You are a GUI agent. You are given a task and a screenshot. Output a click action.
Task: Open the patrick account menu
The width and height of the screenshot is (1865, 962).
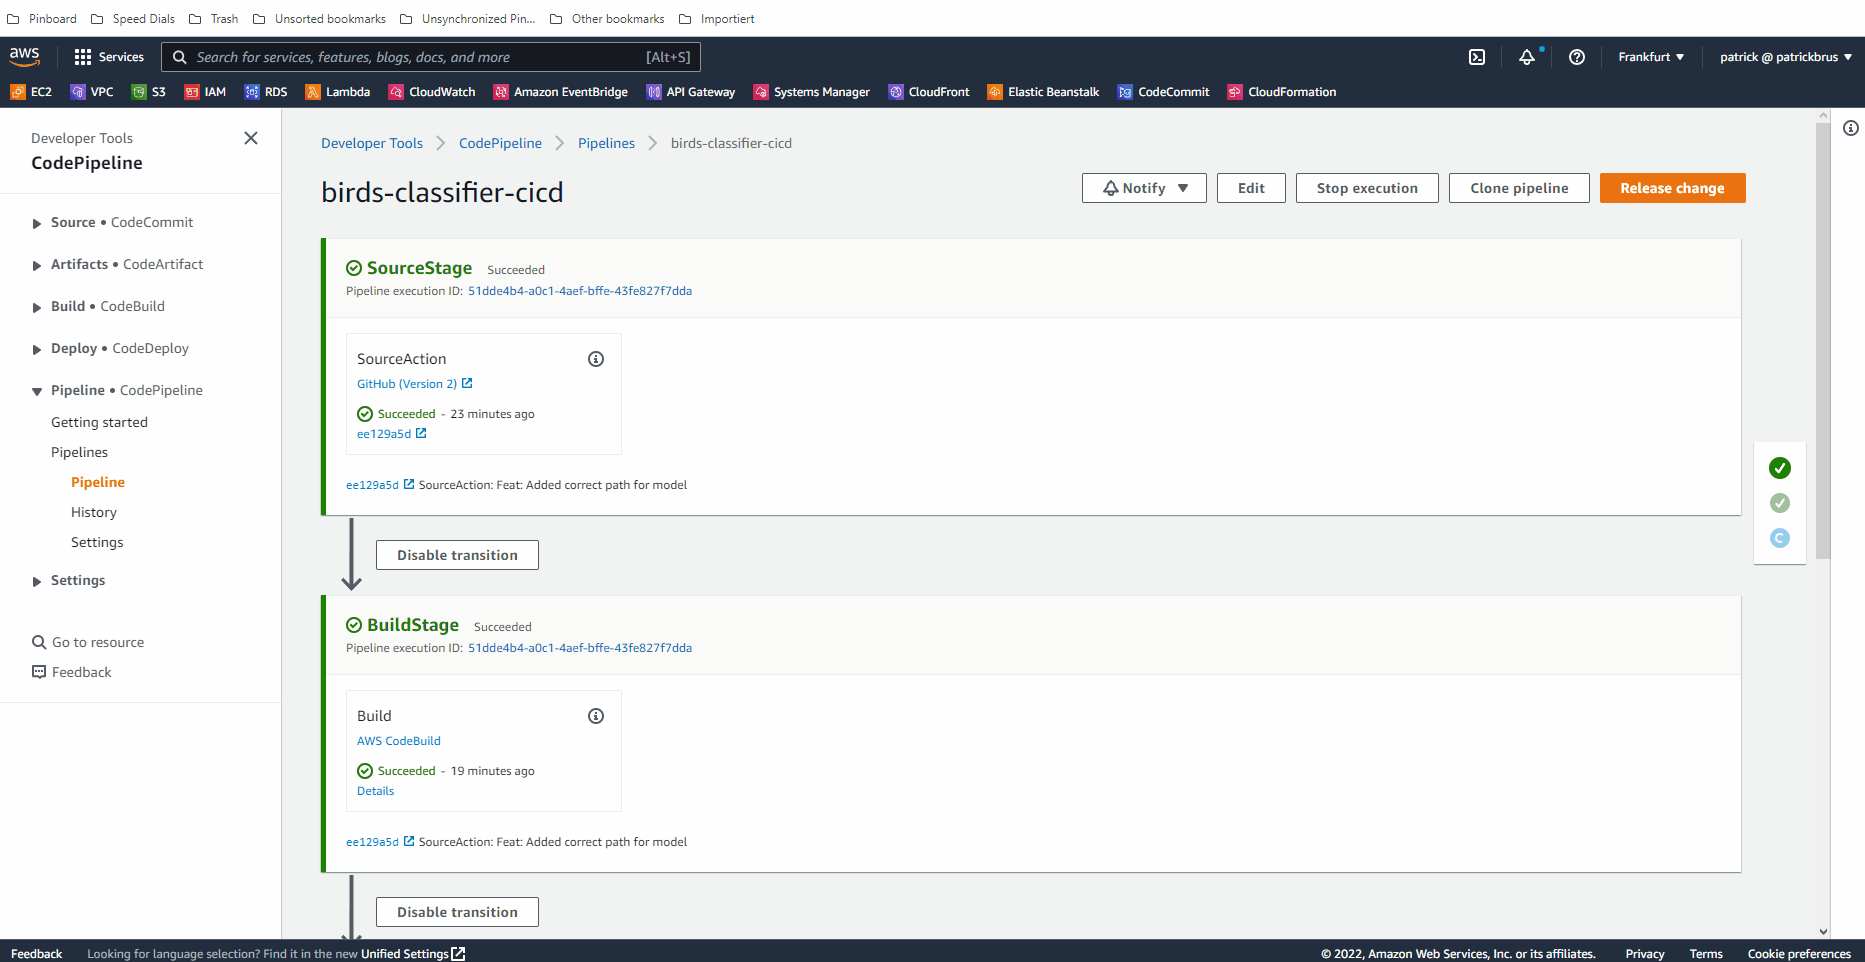[1786, 57]
